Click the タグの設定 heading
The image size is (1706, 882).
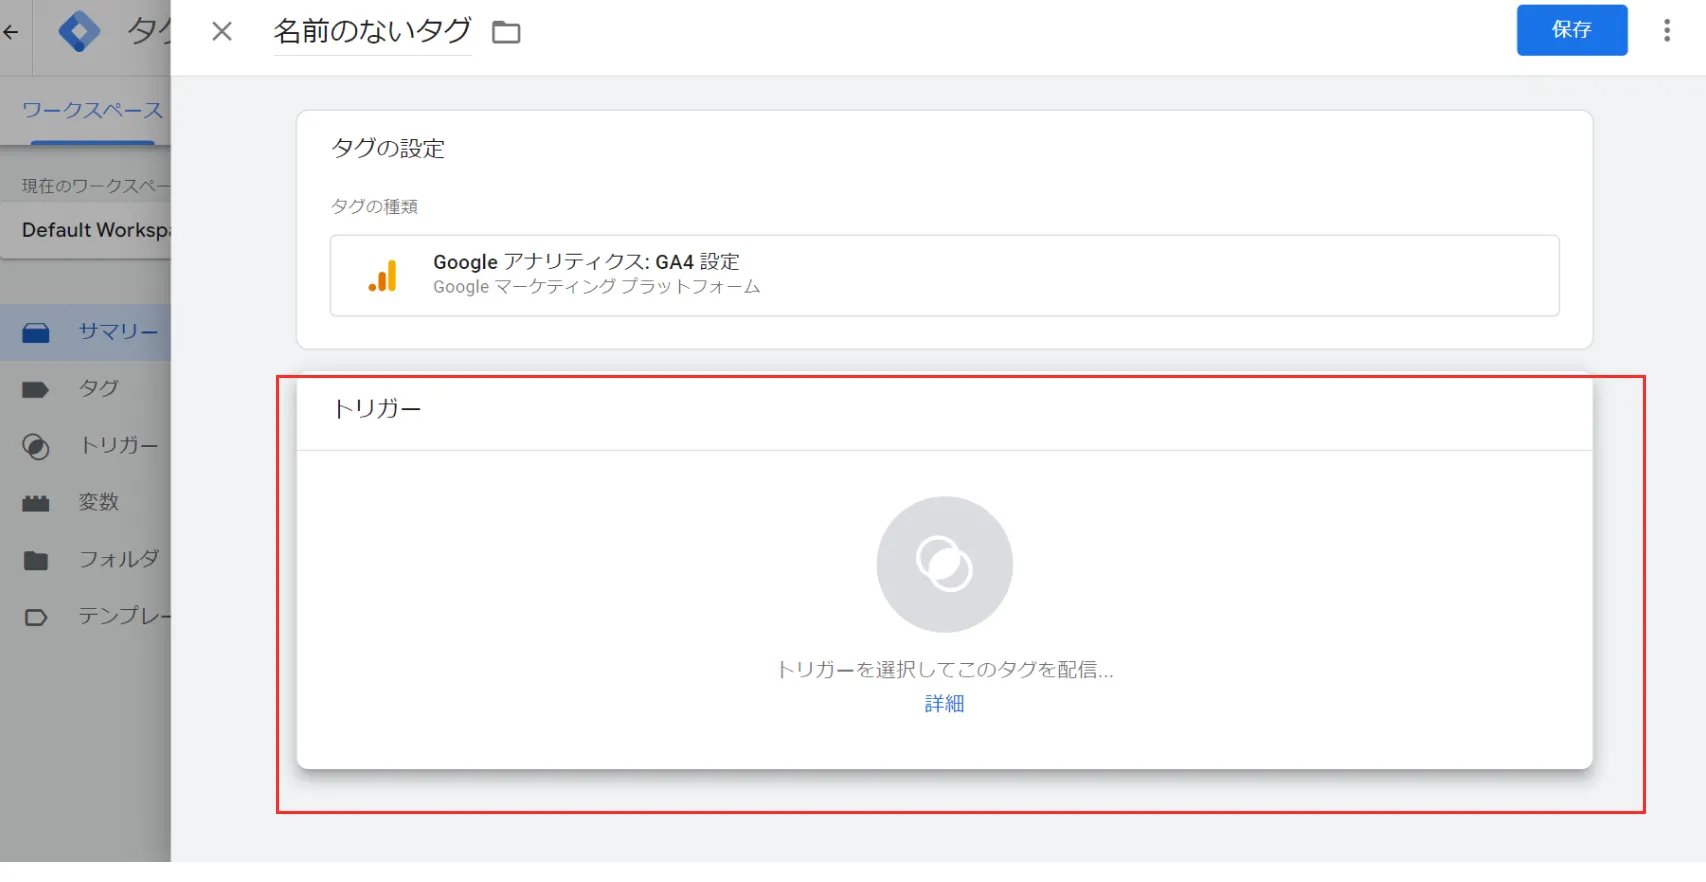point(388,148)
